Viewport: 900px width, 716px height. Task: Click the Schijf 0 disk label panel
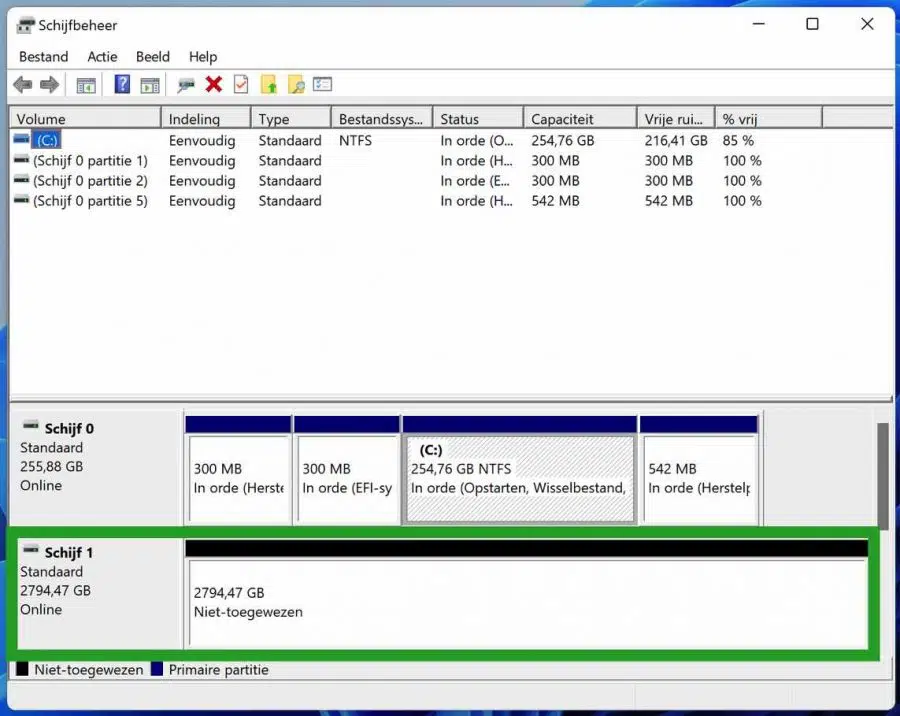[96, 468]
